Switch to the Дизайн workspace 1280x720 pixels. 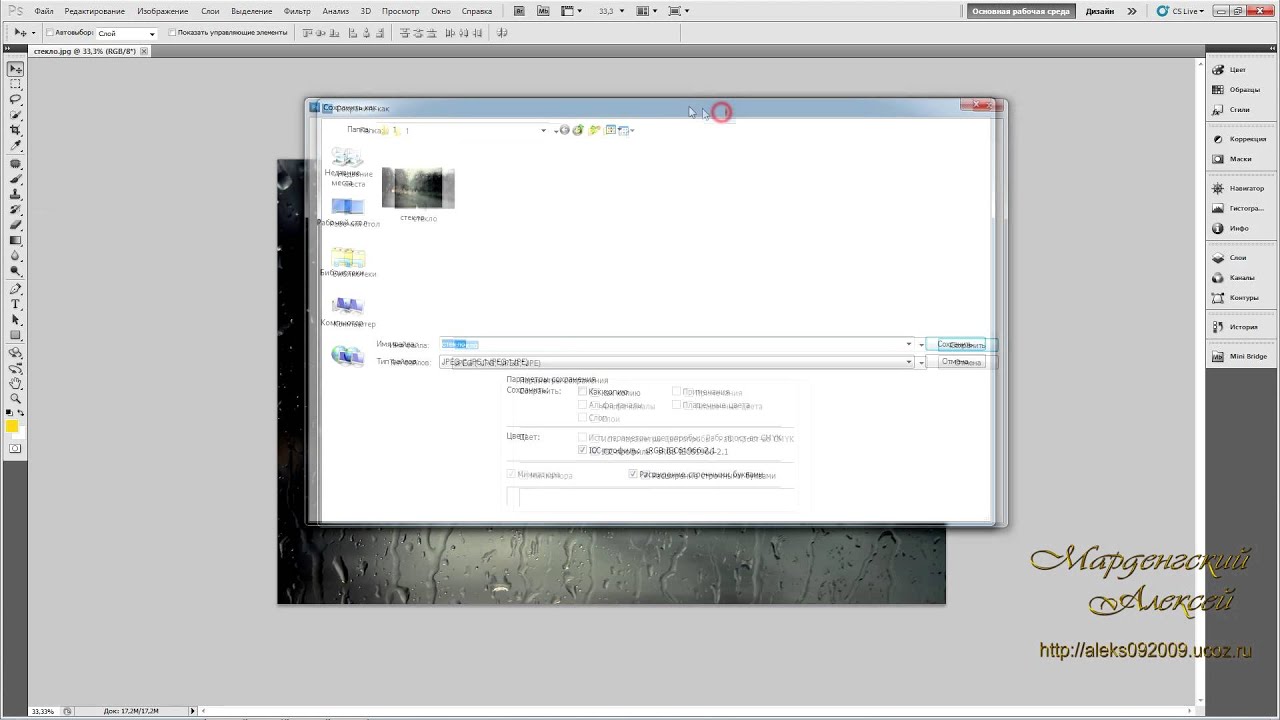click(1099, 11)
